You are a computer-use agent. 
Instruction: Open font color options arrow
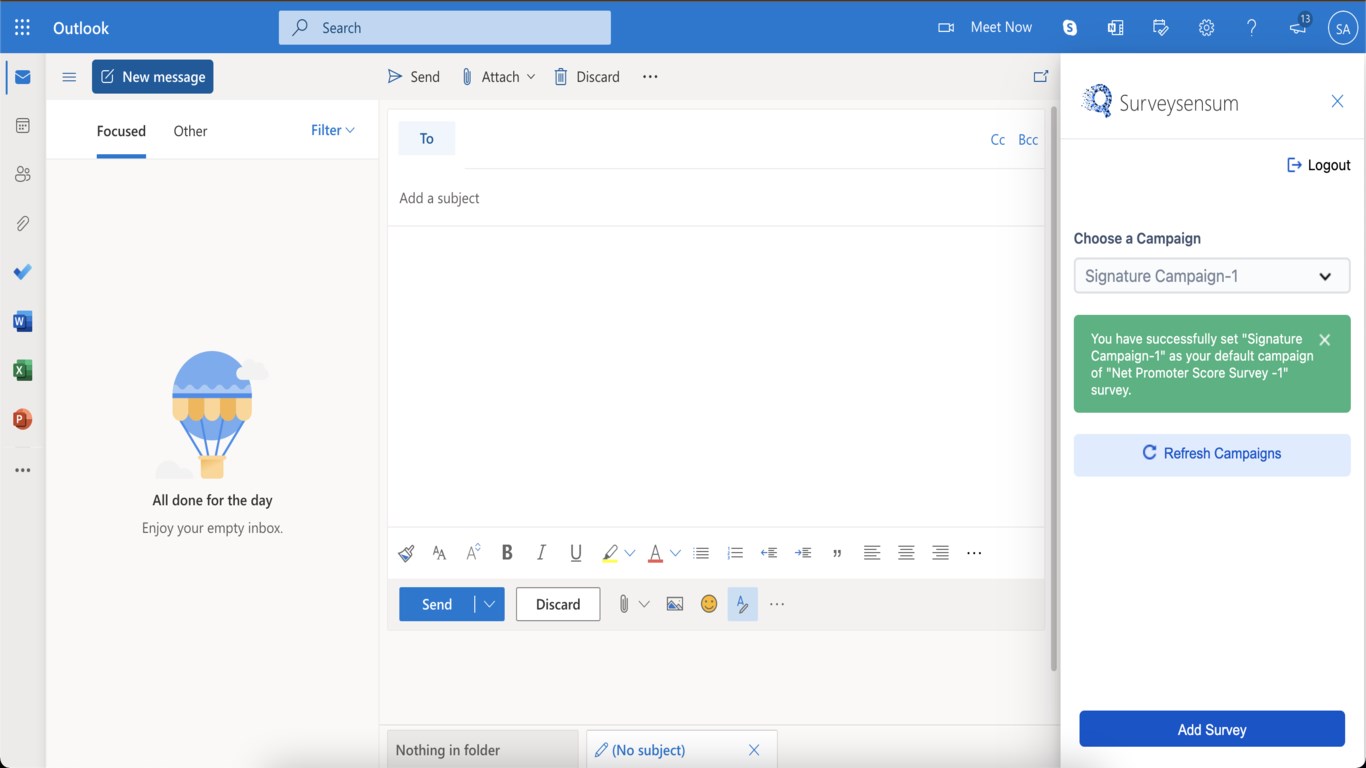(675, 553)
